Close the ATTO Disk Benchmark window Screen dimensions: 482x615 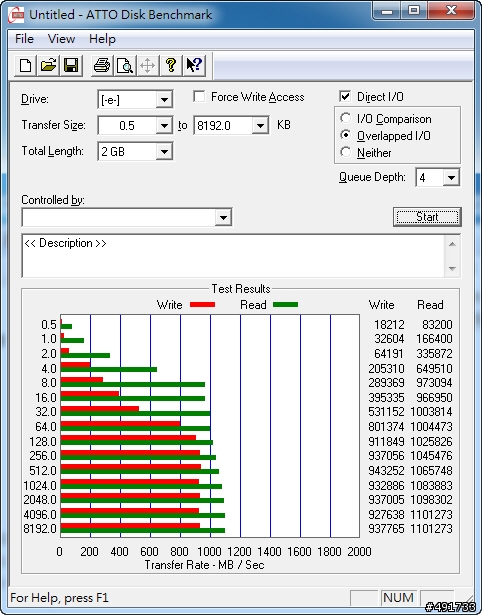coord(451,11)
